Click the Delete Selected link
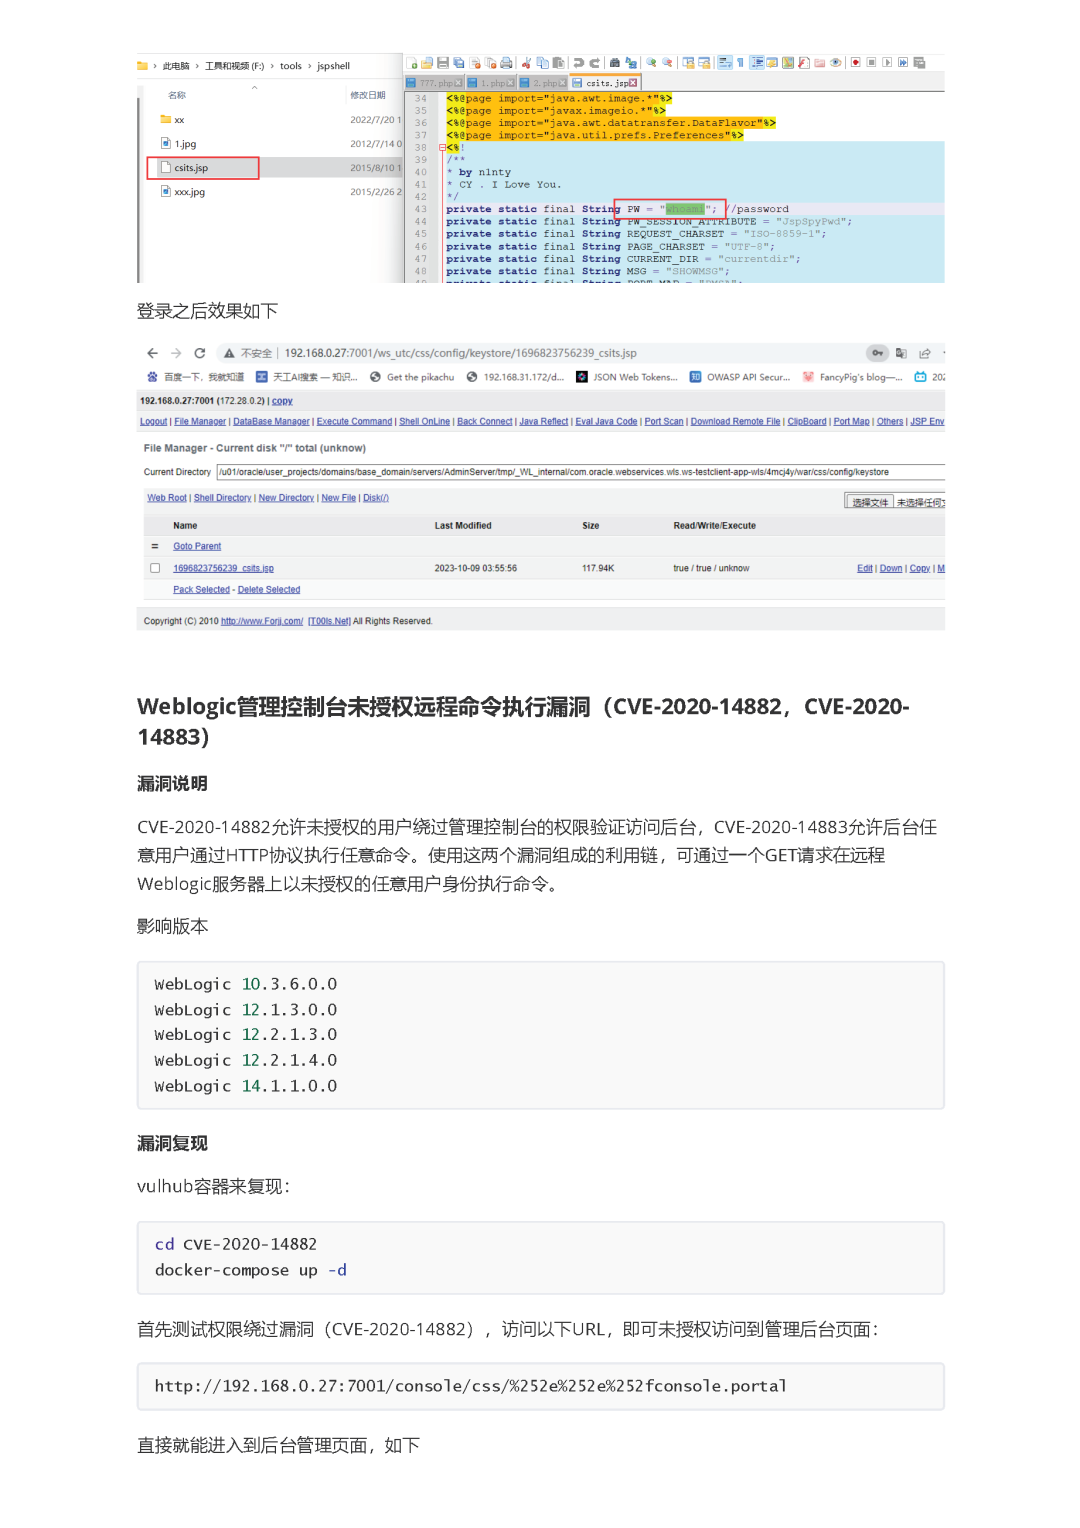 tap(269, 590)
